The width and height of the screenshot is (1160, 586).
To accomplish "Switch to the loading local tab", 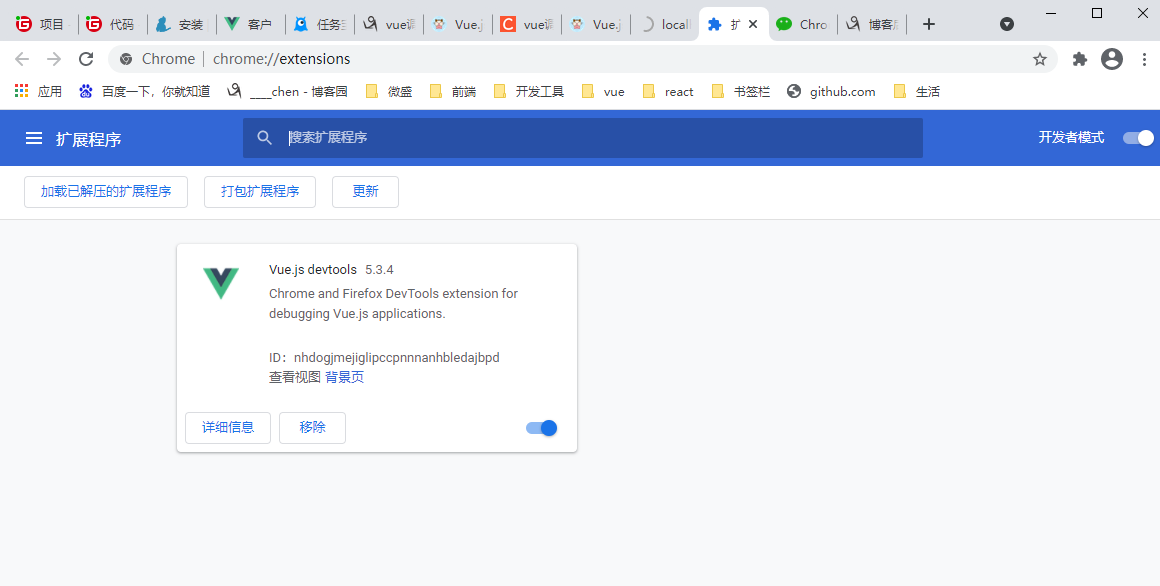I will coord(664,24).
